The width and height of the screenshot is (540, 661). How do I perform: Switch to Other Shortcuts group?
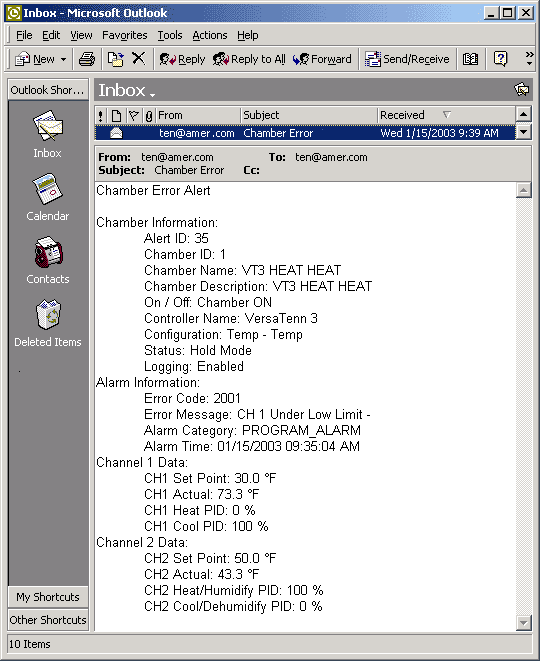click(48, 620)
